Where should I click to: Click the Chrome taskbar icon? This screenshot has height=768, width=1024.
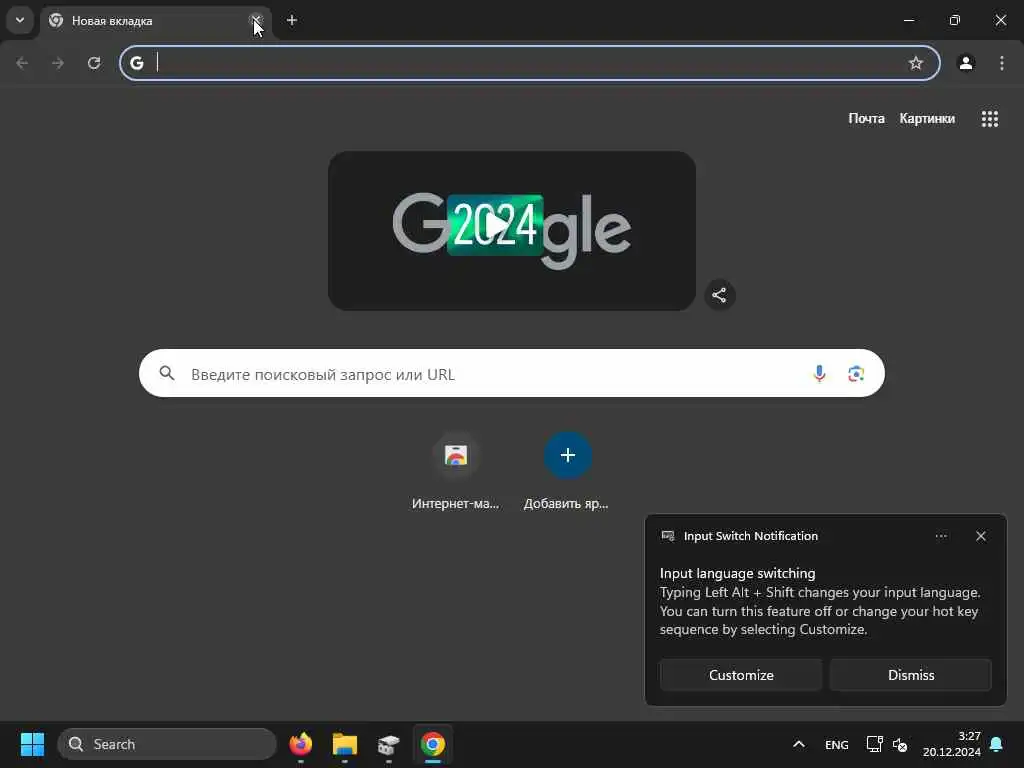(x=432, y=744)
